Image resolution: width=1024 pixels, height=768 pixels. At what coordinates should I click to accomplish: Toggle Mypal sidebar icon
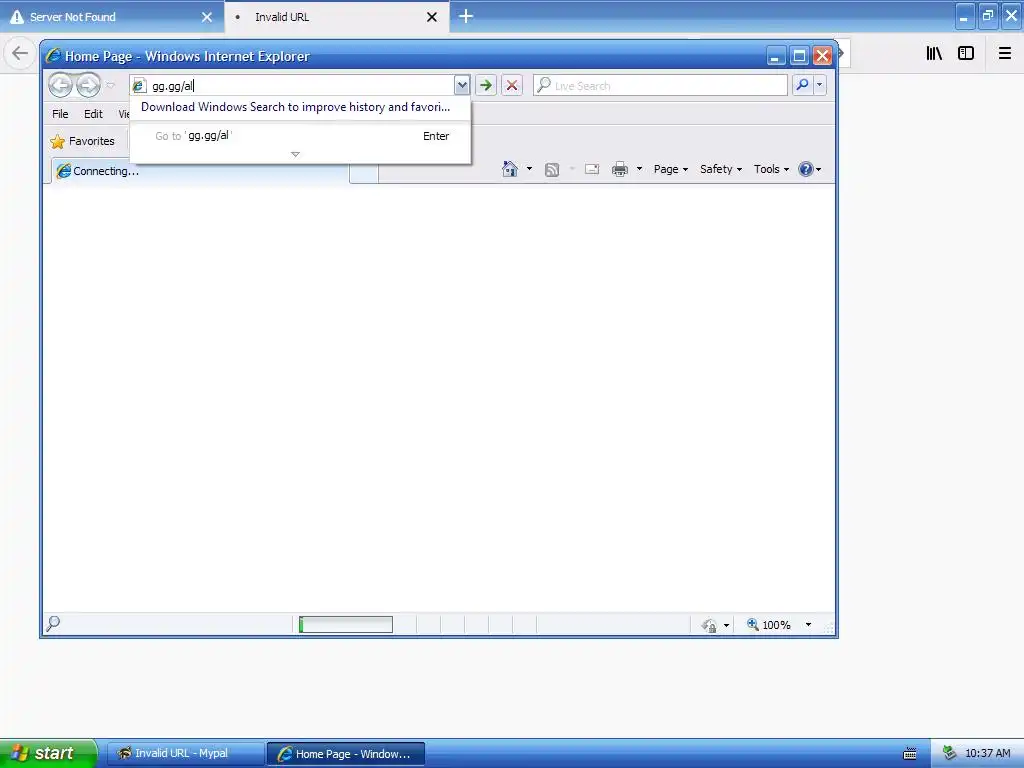(966, 54)
